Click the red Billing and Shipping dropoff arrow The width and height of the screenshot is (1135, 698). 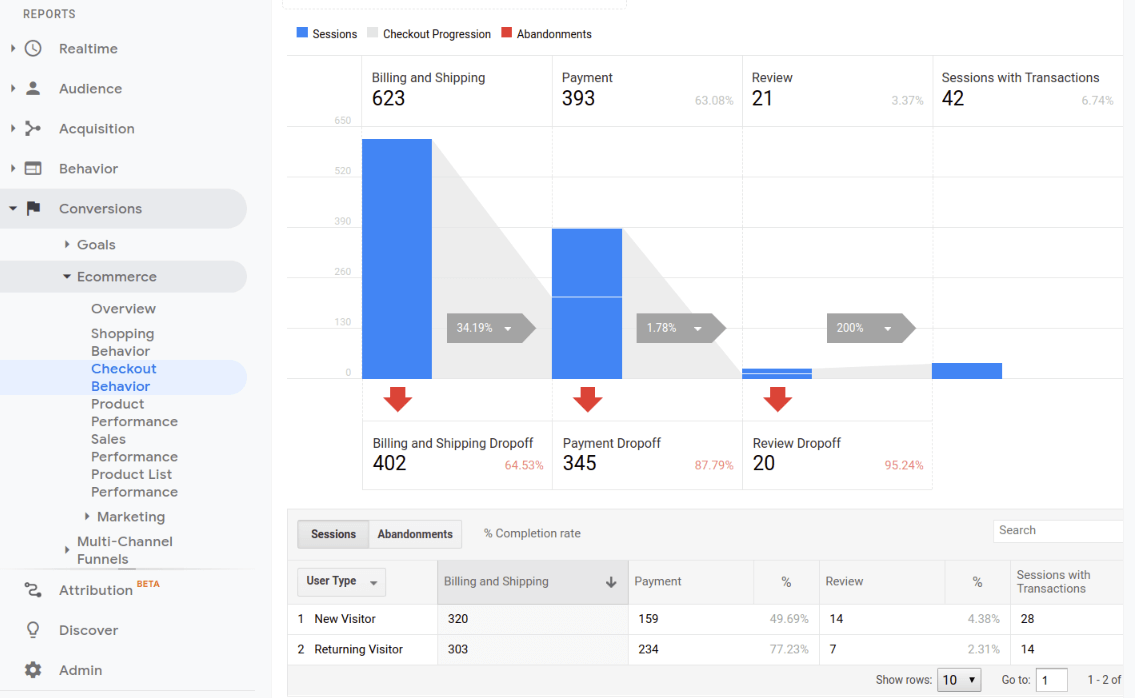(x=397, y=399)
